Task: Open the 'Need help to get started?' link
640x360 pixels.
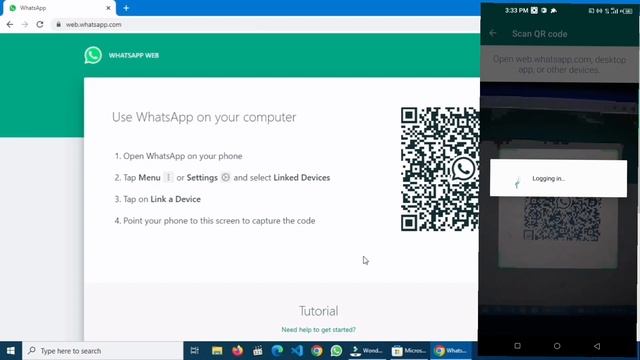Action: (318, 329)
